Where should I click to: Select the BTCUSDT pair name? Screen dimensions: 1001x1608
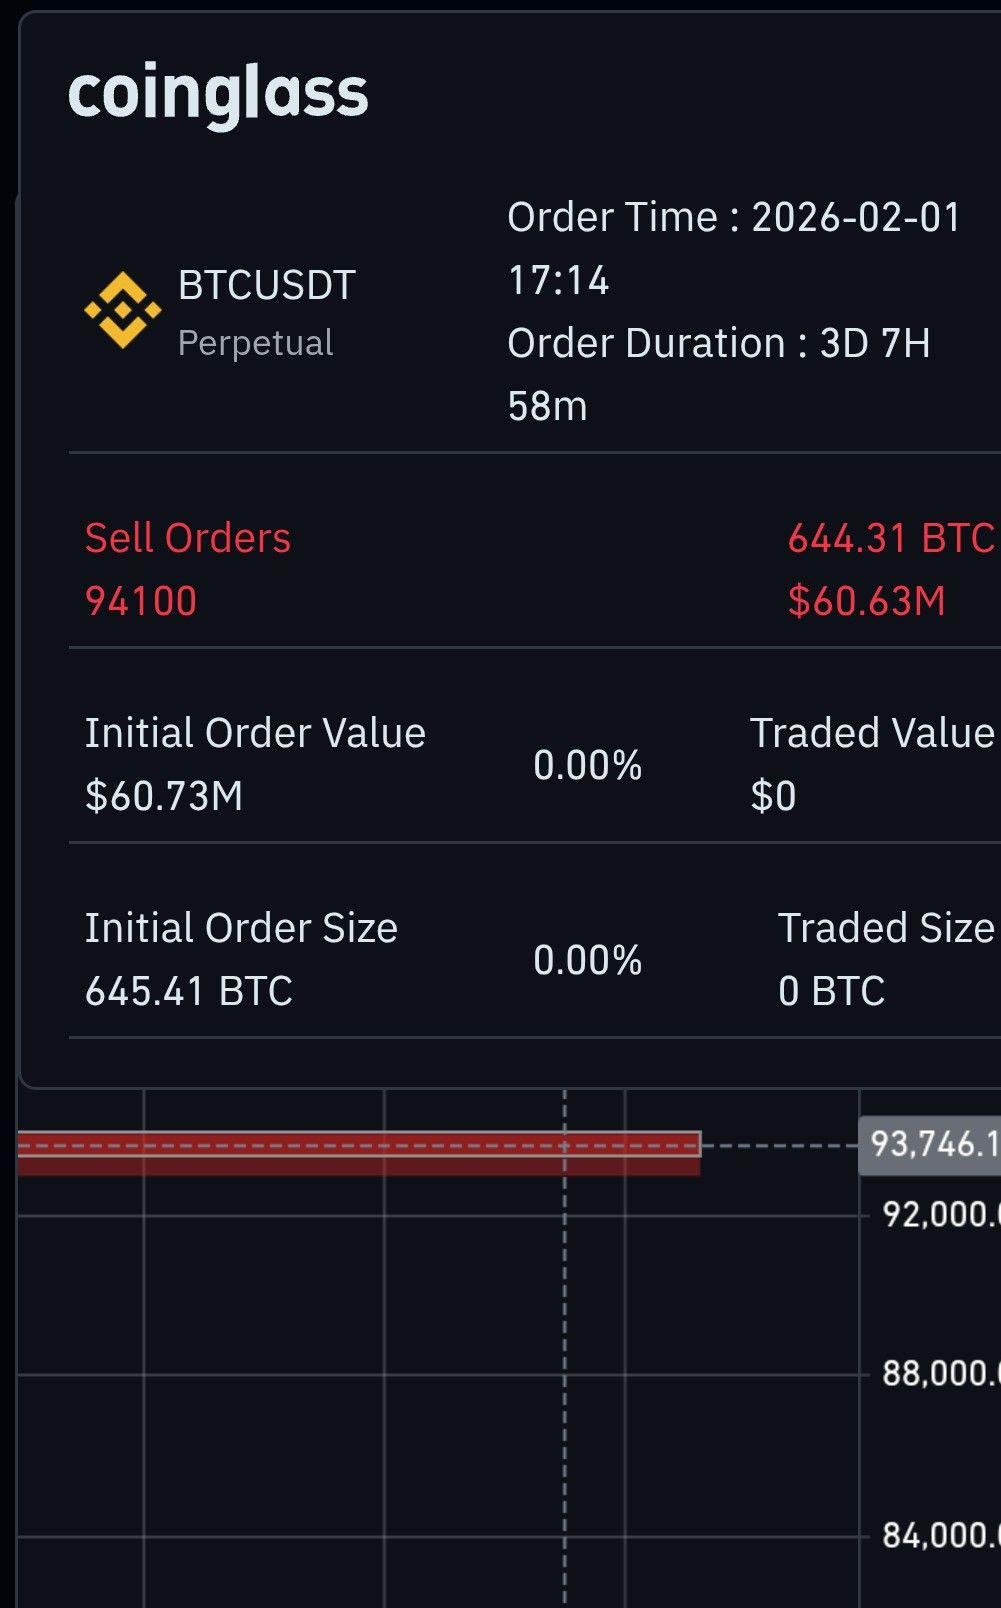point(267,286)
